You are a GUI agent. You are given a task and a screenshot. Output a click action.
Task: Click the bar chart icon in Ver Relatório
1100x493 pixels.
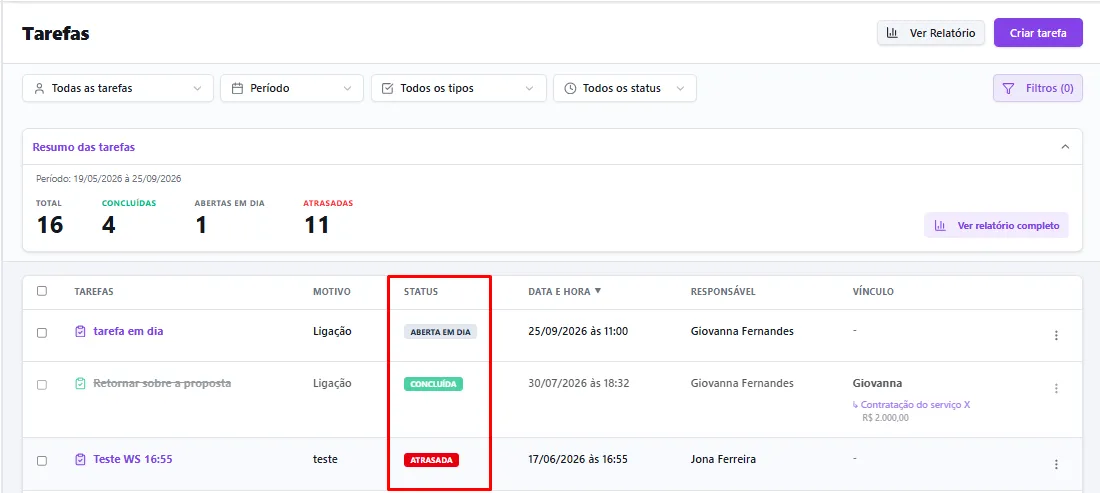(x=893, y=33)
